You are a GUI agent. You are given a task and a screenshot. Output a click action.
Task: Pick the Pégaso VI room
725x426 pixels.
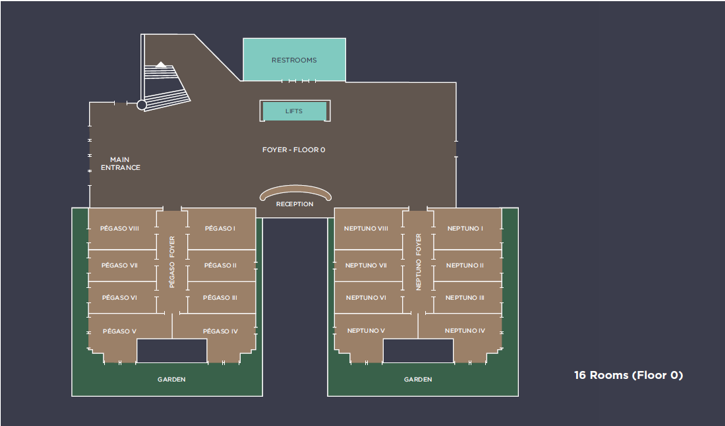pyautogui.click(x=120, y=298)
